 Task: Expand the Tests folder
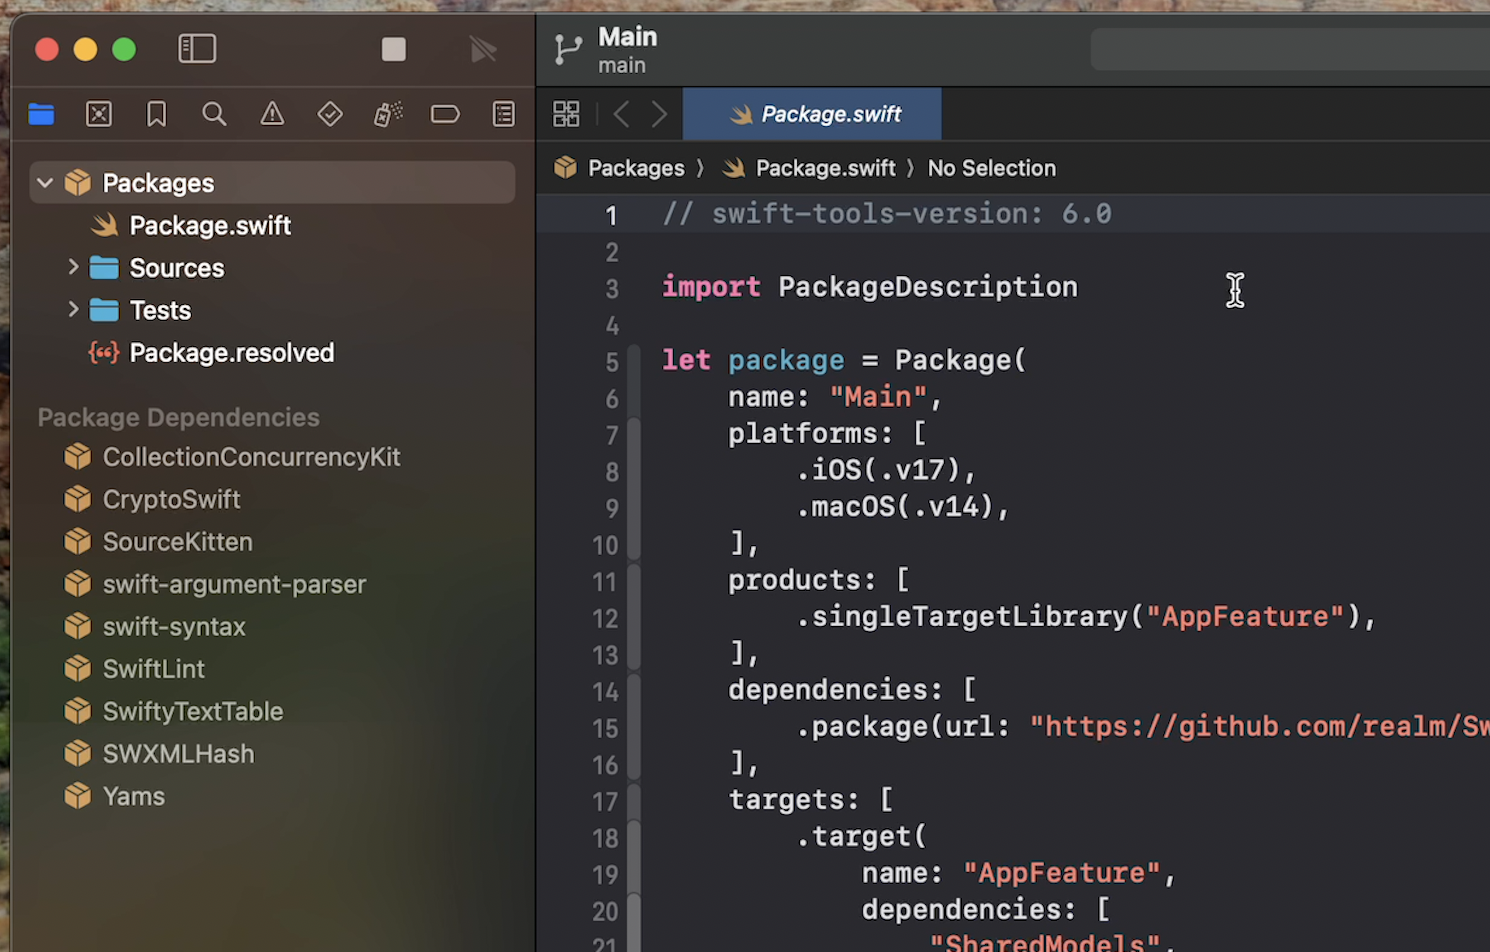(73, 310)
